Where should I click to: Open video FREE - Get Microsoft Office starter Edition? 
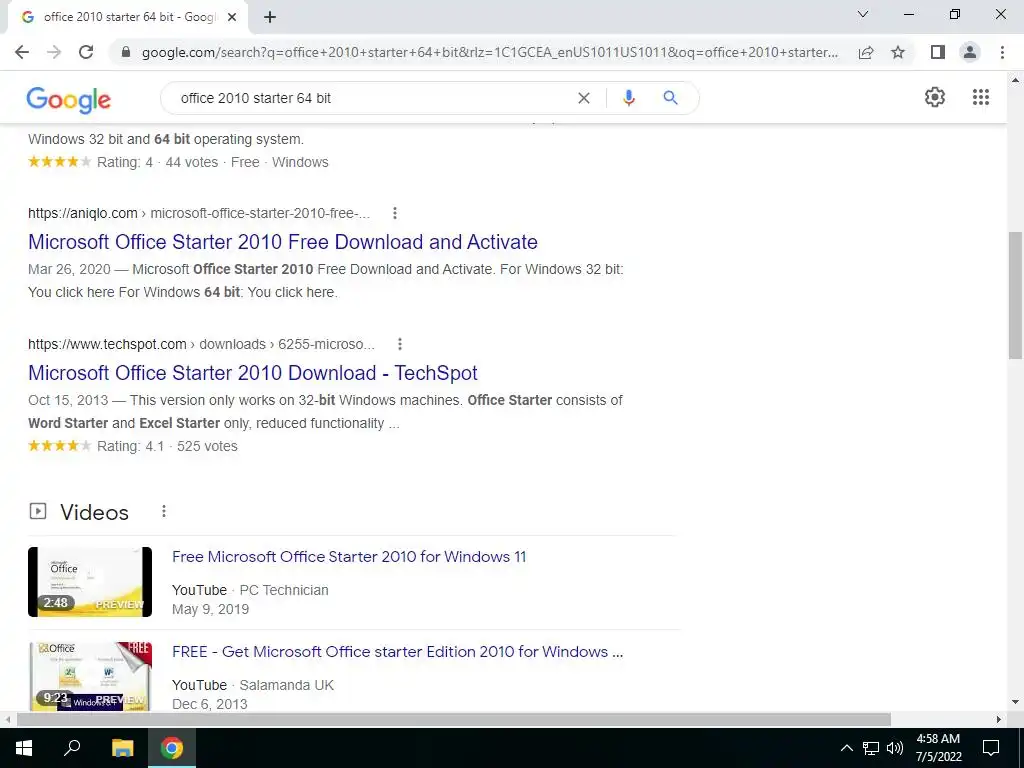[397, 651]
